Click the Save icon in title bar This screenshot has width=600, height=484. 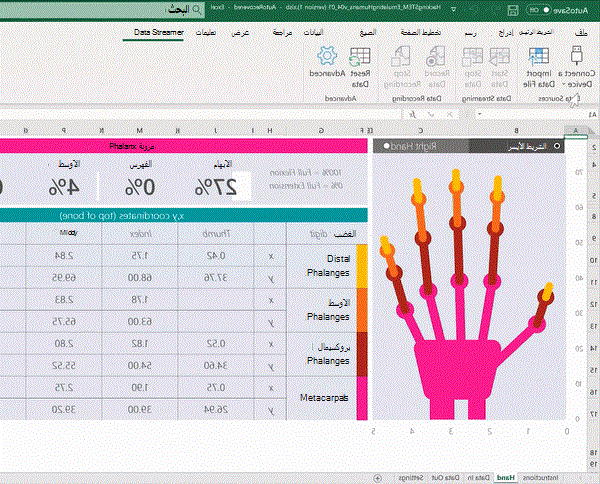tap(513, 10)
